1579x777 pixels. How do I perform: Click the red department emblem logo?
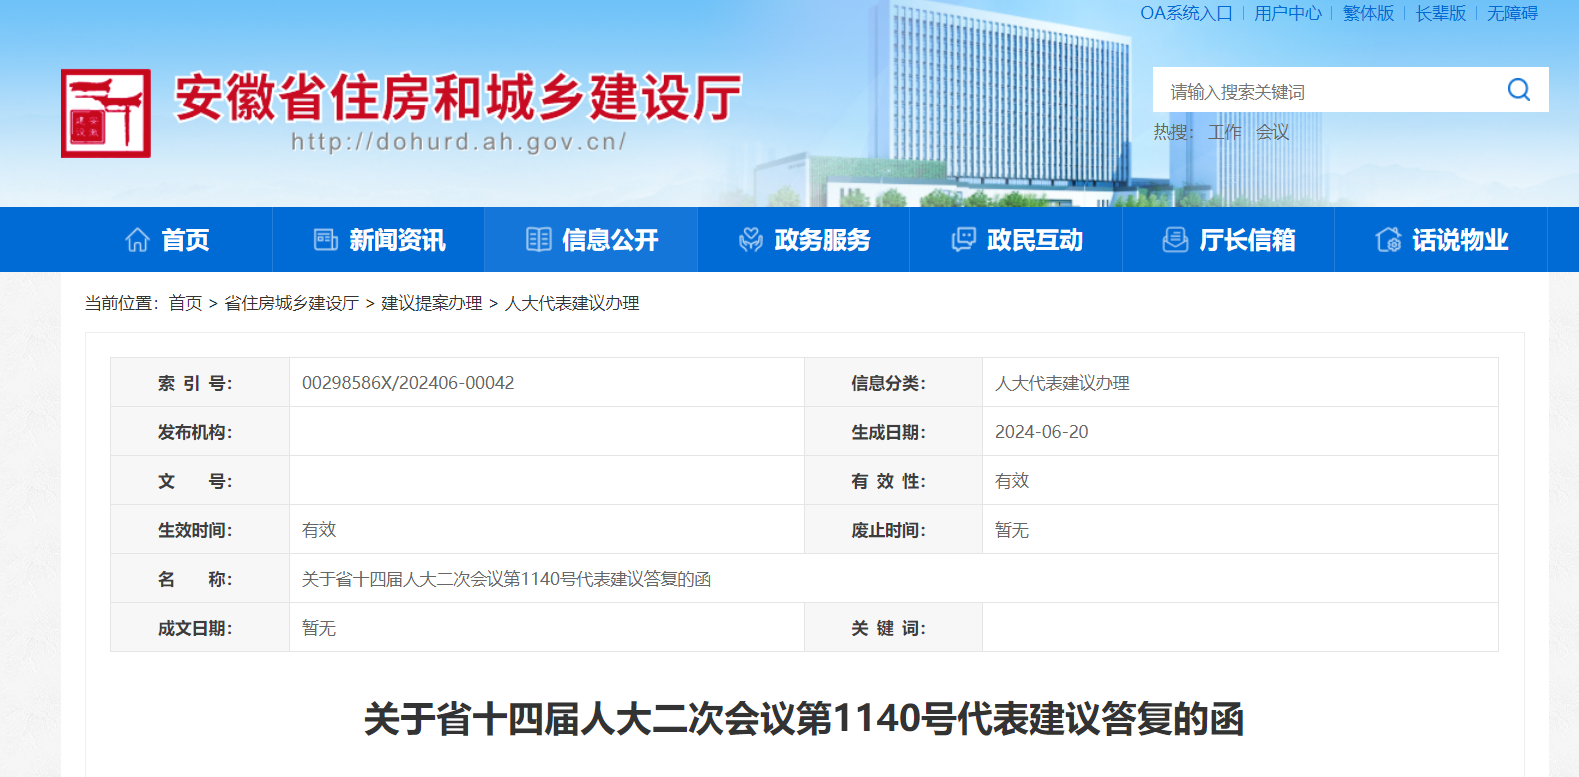pos(106,113)
